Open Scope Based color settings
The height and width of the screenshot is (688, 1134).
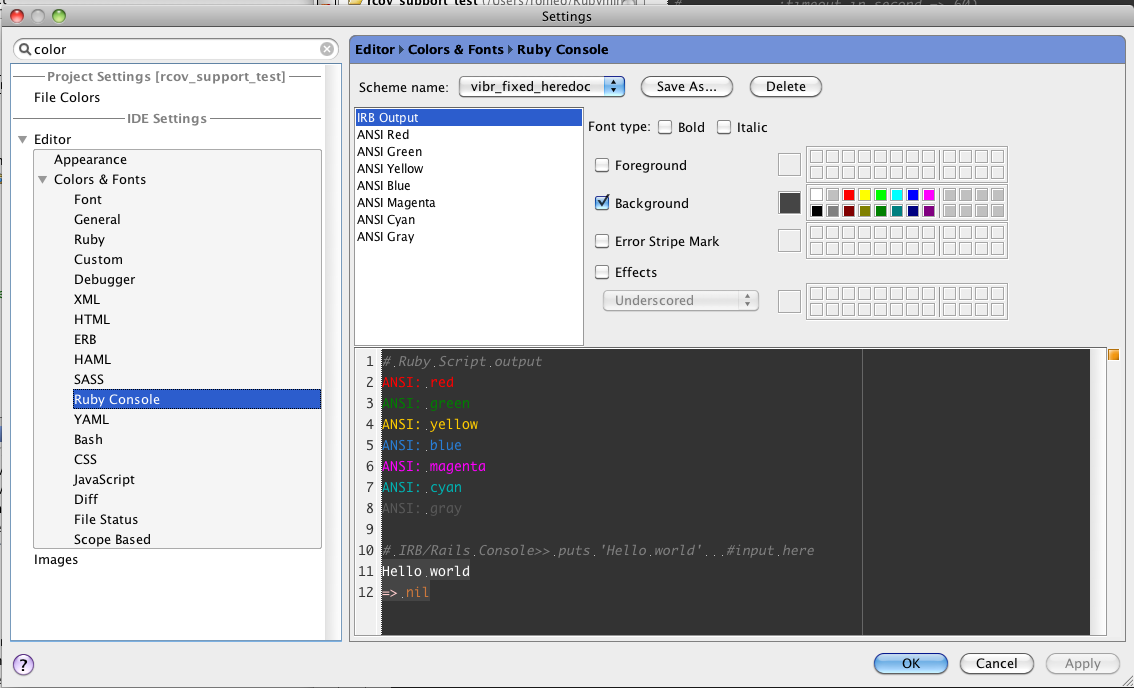[x=112, y=540]
